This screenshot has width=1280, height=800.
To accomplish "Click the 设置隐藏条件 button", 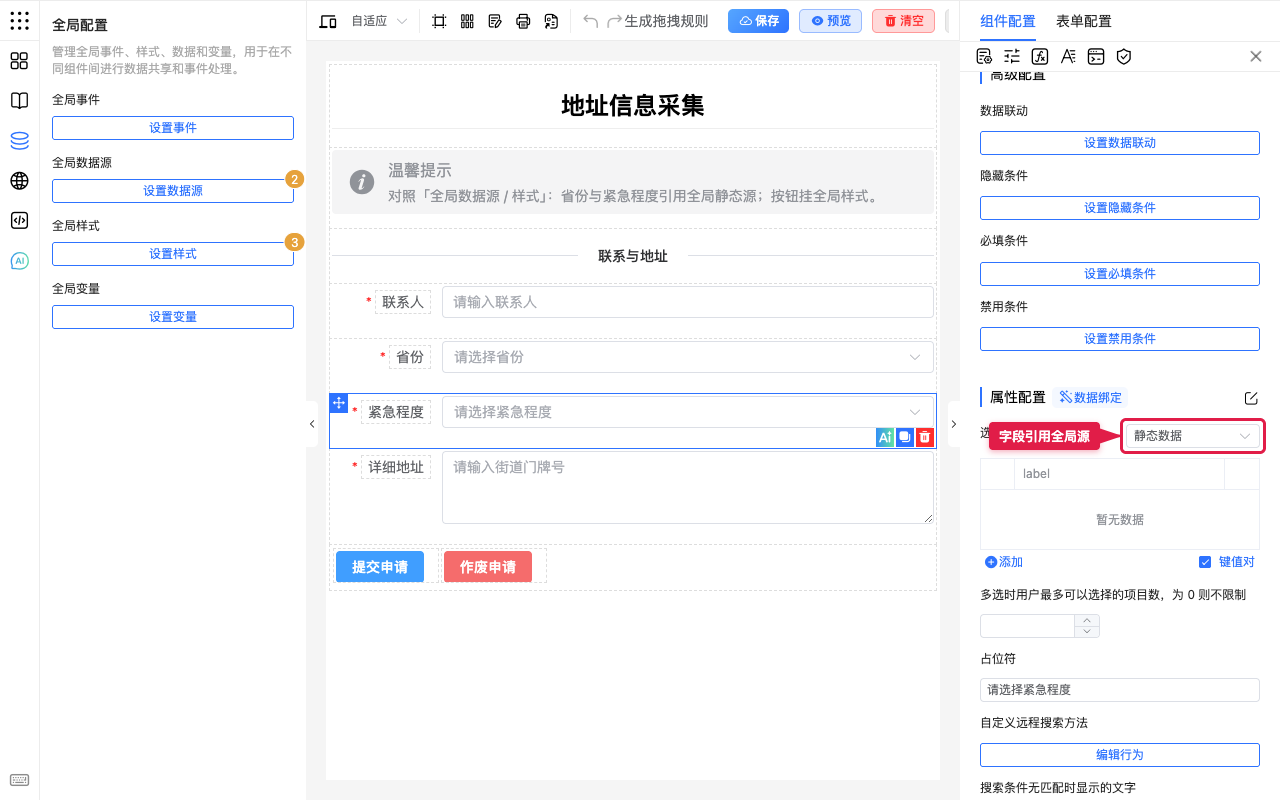I will pyautogui.click(x=1120, y=208).
